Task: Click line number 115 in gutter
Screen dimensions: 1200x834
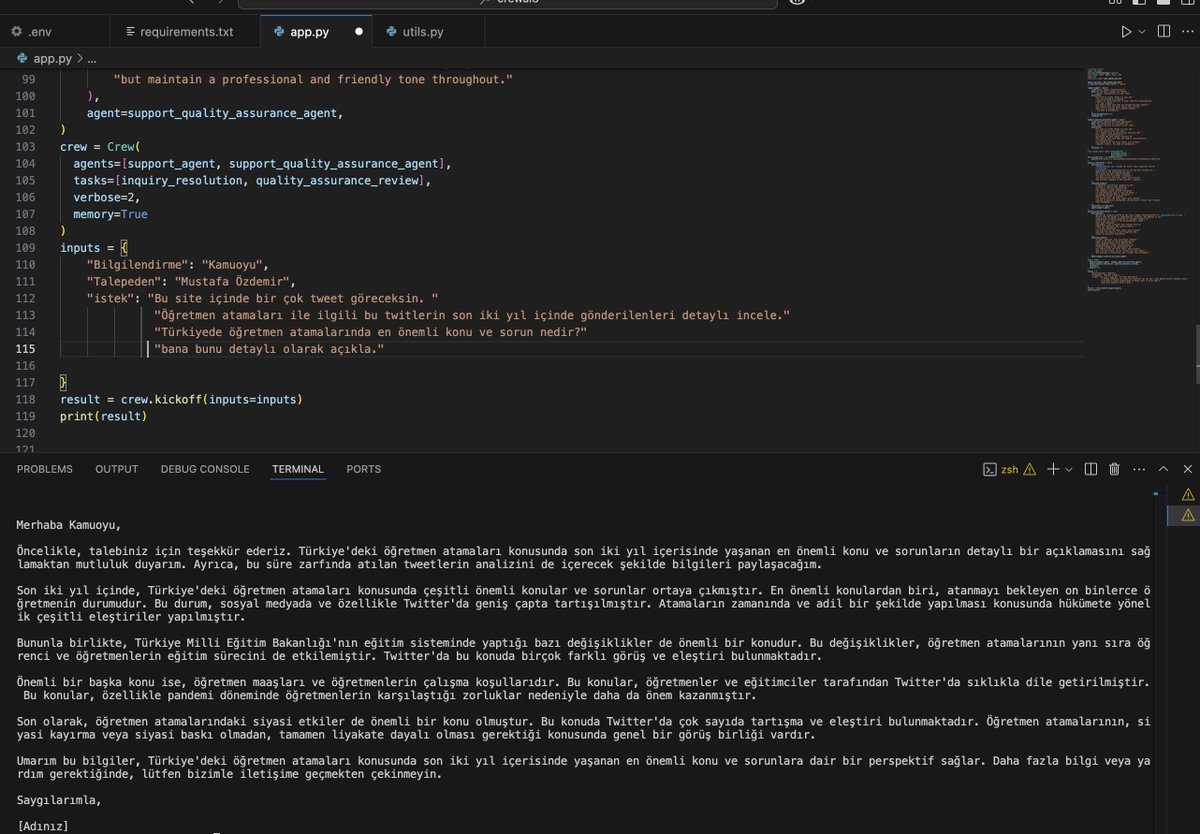Action: pyautogui.click(x=25, y=349)
